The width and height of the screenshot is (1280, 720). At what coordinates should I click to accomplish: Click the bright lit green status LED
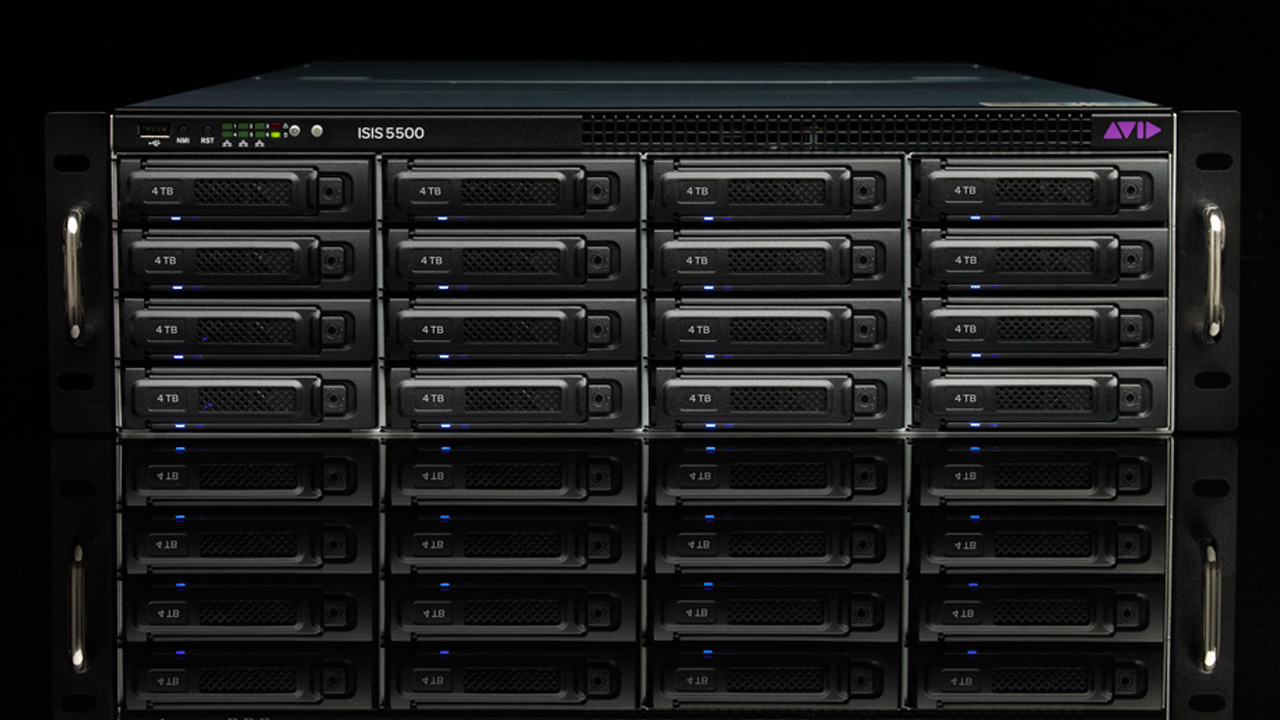tap(275, 135)
